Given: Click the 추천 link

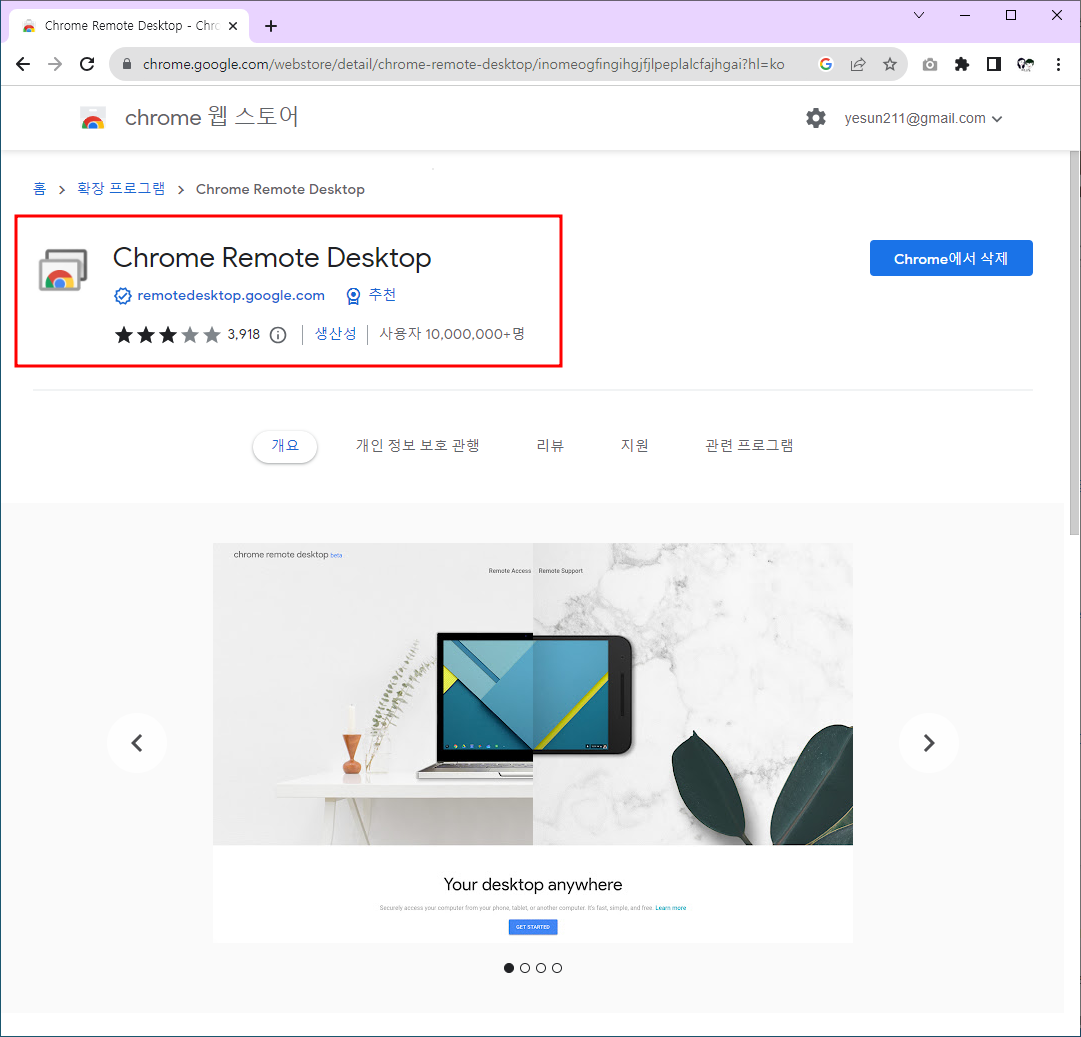Looking at the screenshot, I should point(382,295).
